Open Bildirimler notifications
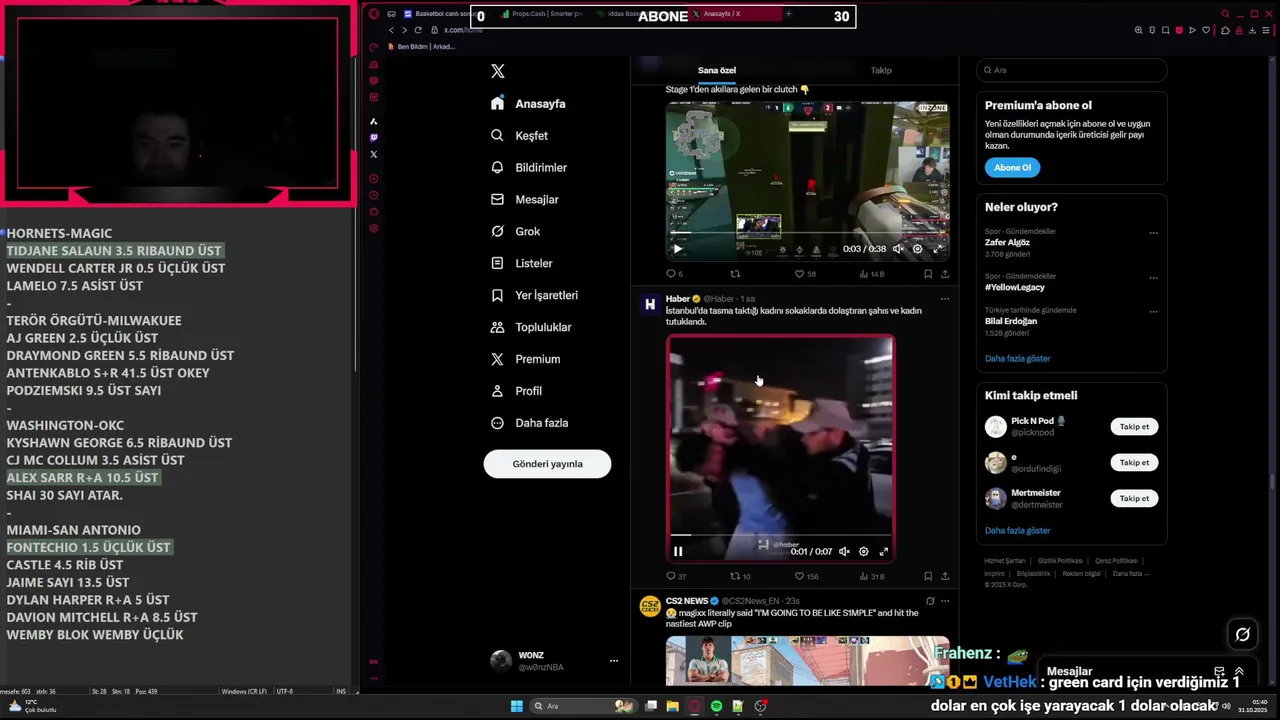Image resolution: width=1280 pixels, height=720 pixels. point(529,168)
